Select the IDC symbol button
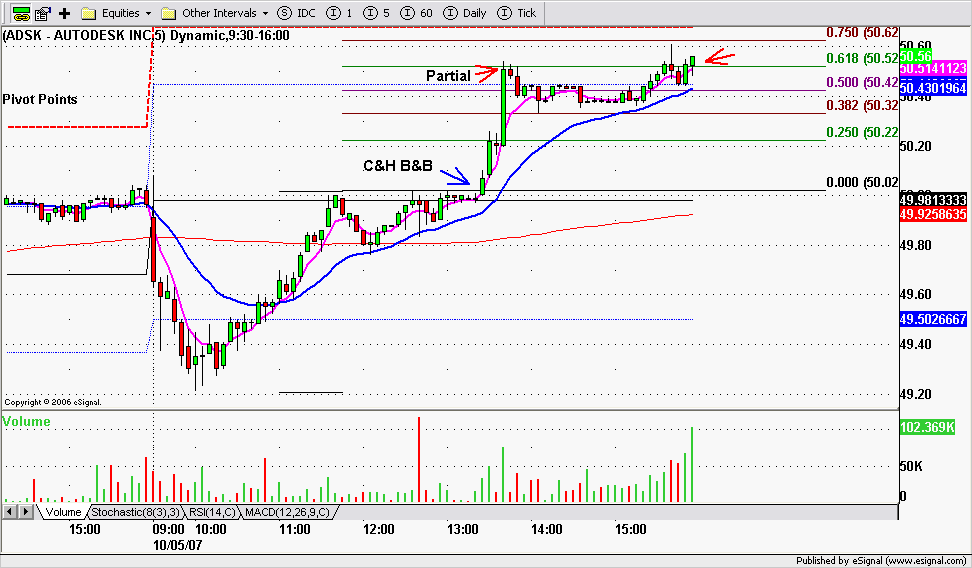This screenshot has width=972, height=568. (x=296, y=13)
